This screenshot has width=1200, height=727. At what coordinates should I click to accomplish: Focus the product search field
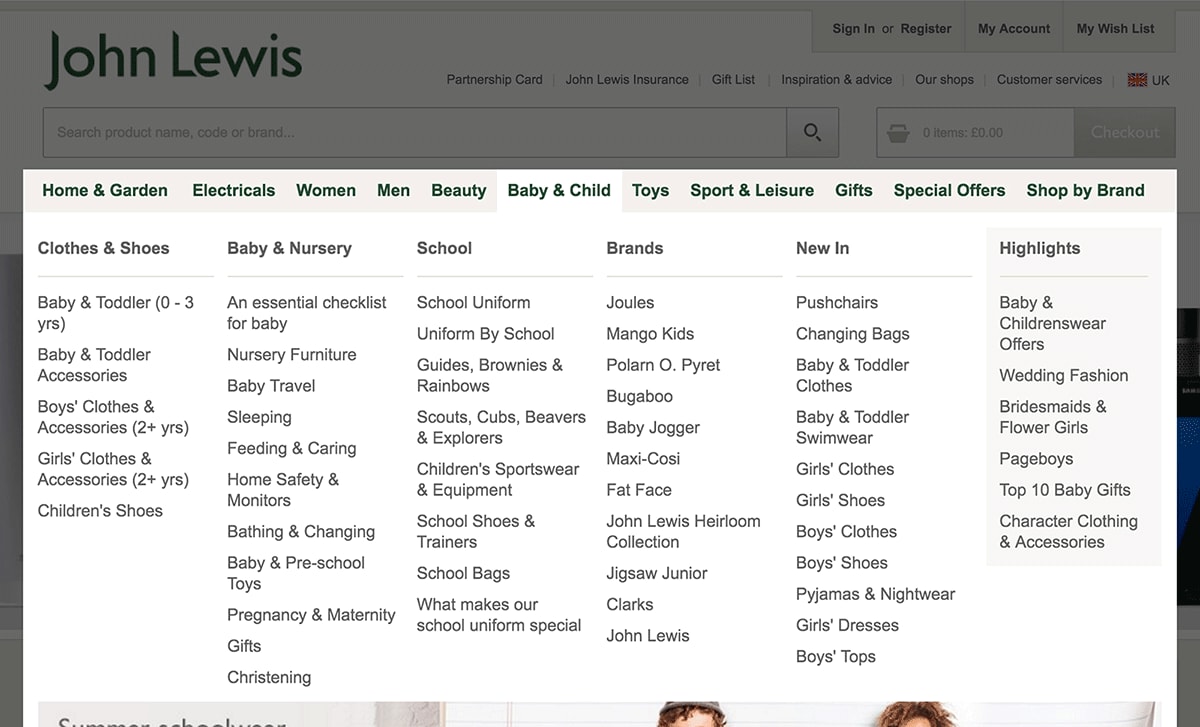click(415, 132)
